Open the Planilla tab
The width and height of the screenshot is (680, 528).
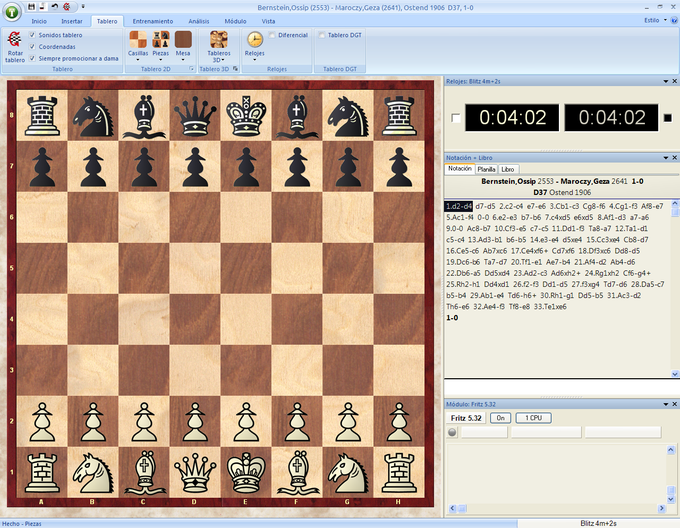tap(486, 169)
